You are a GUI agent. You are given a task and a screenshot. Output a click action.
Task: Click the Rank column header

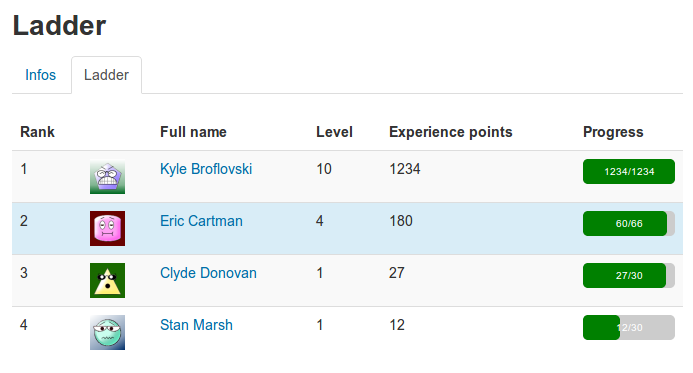coord(38,132)
